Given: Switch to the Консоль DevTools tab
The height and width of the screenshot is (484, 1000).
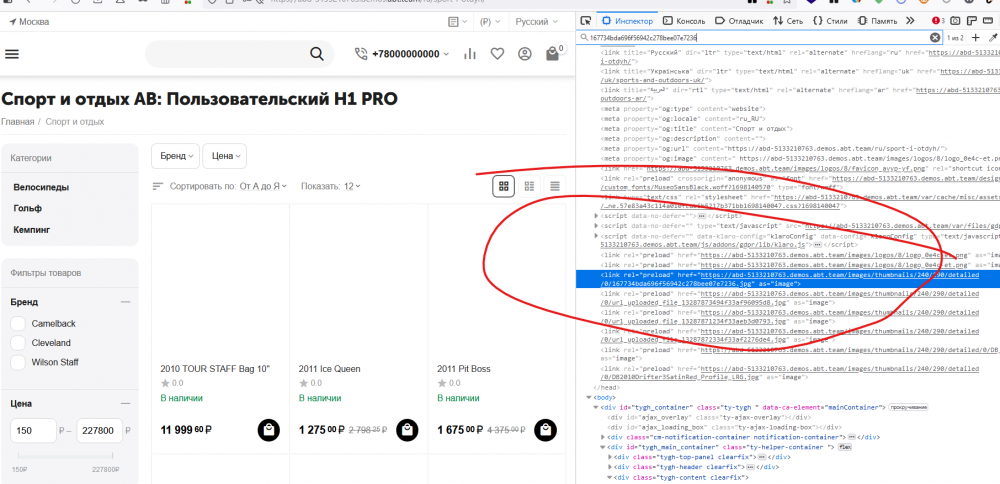Looking at the screenshot, I should (x=685, y=20).
